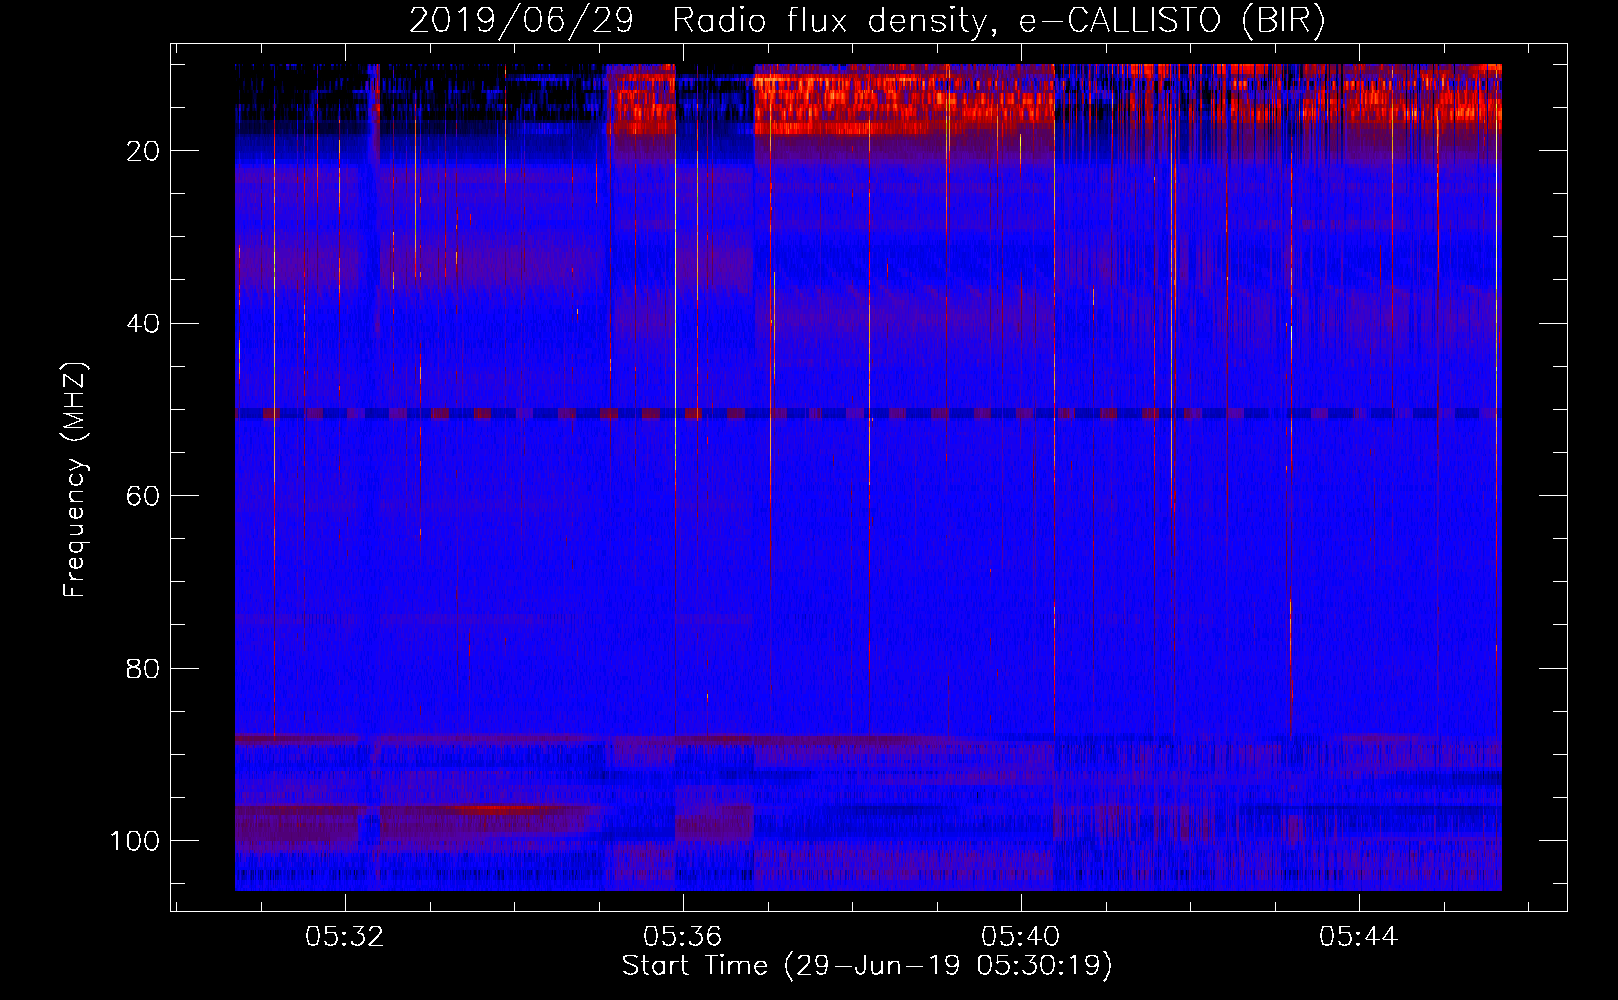Click the time tick label '05:32'
Screen dimensions: 1618x1000
pyautogui.click(x=345, y=937)
